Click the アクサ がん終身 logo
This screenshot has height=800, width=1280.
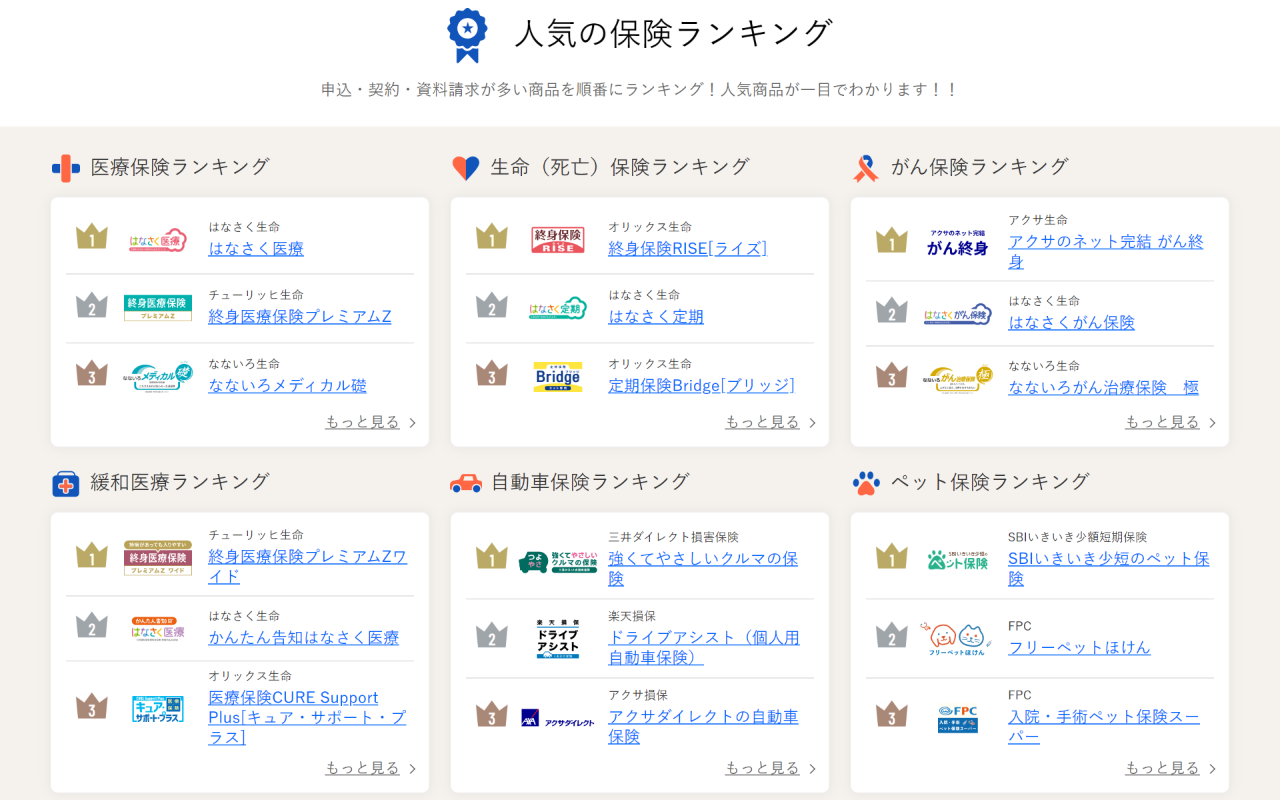coord(958,241)
